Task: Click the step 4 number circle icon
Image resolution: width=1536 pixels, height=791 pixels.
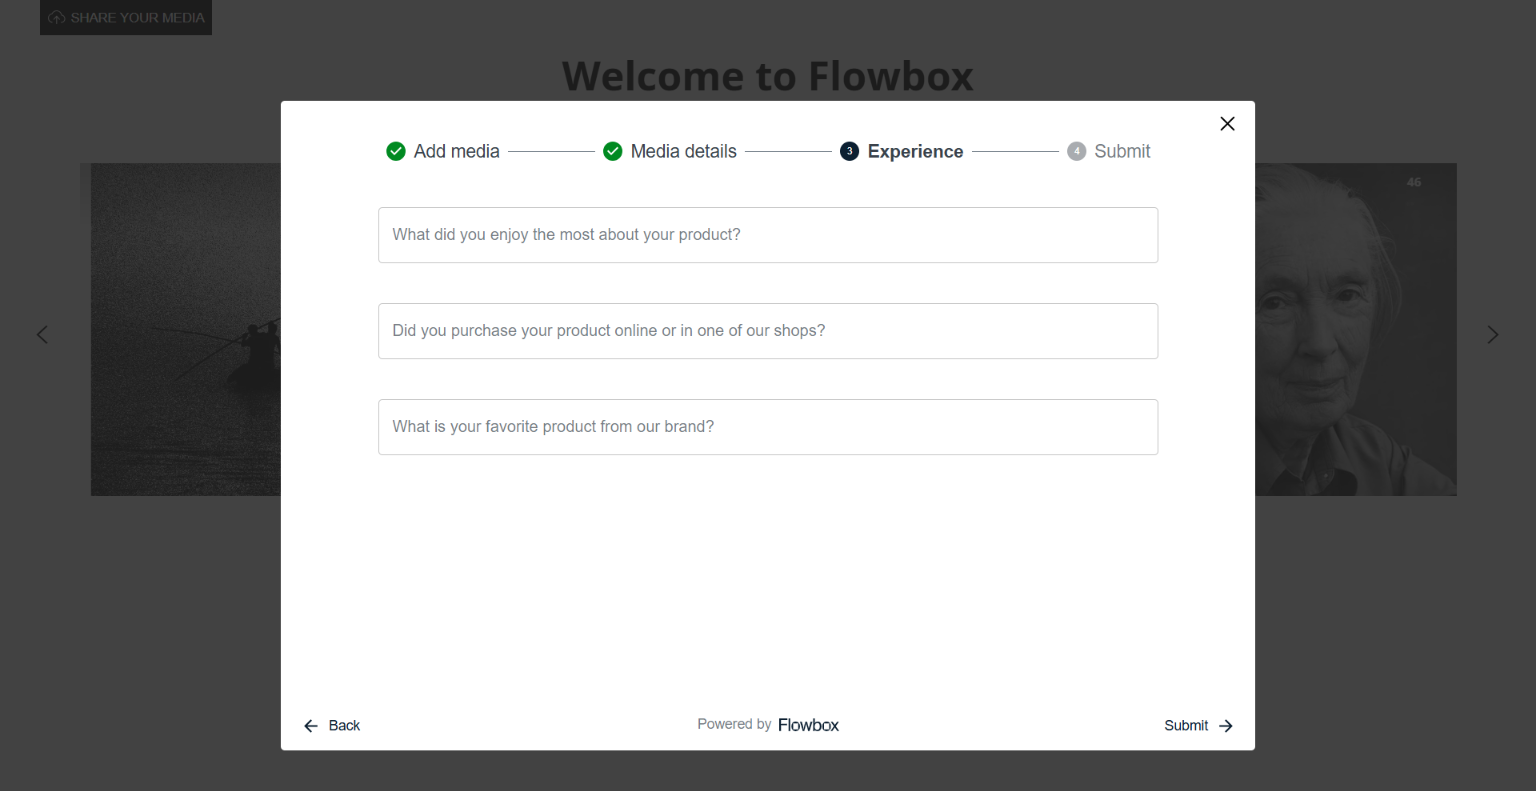Action: tap(1076, 152)
